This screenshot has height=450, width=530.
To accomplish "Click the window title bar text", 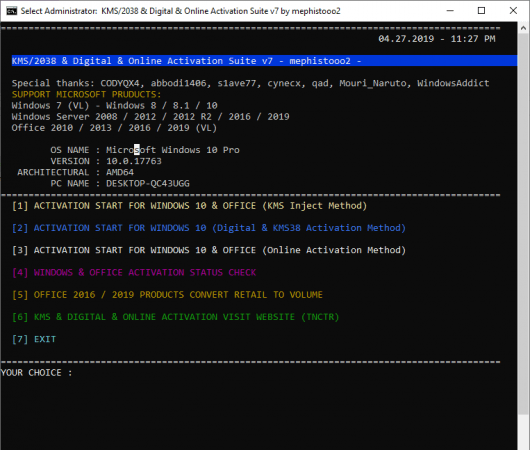I will (180, 11).
